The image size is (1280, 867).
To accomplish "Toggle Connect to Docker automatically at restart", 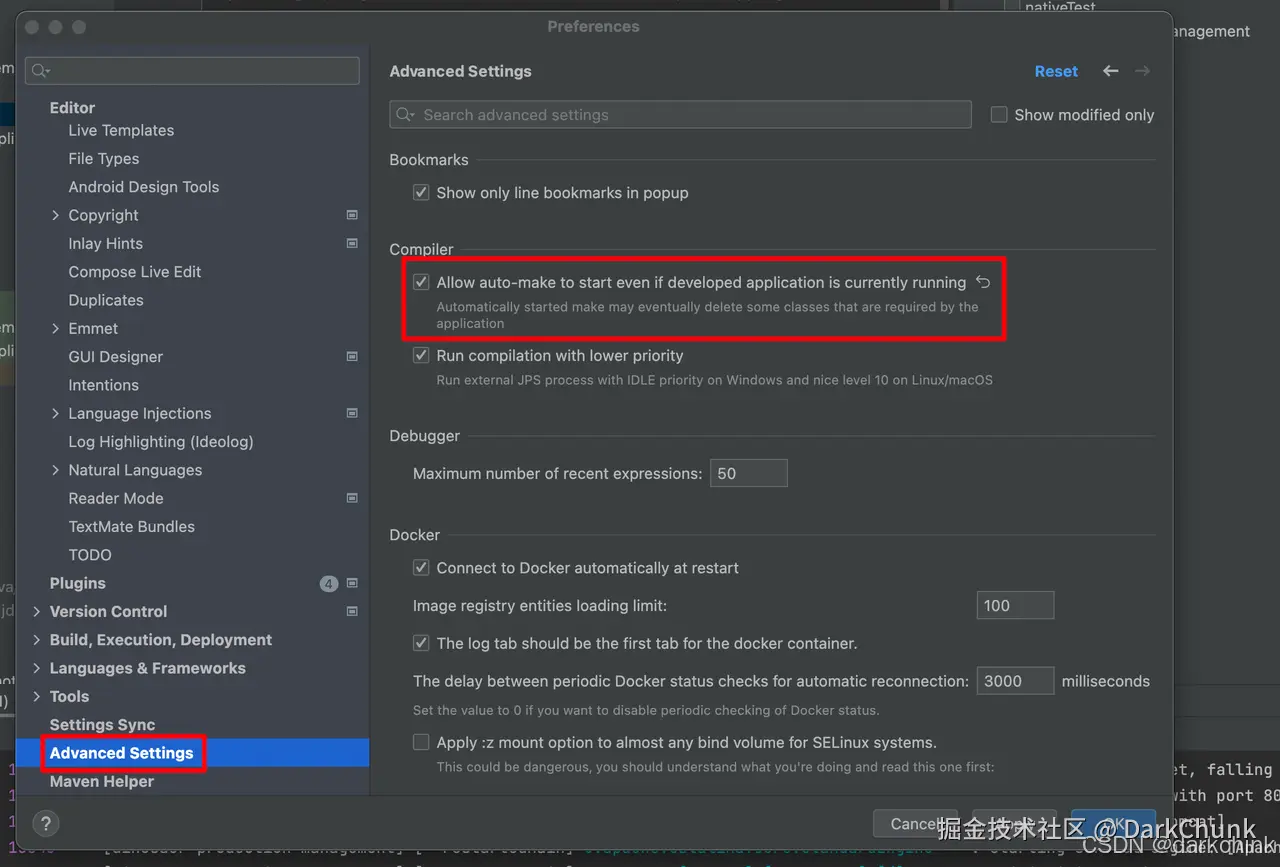I will point(421,568).
